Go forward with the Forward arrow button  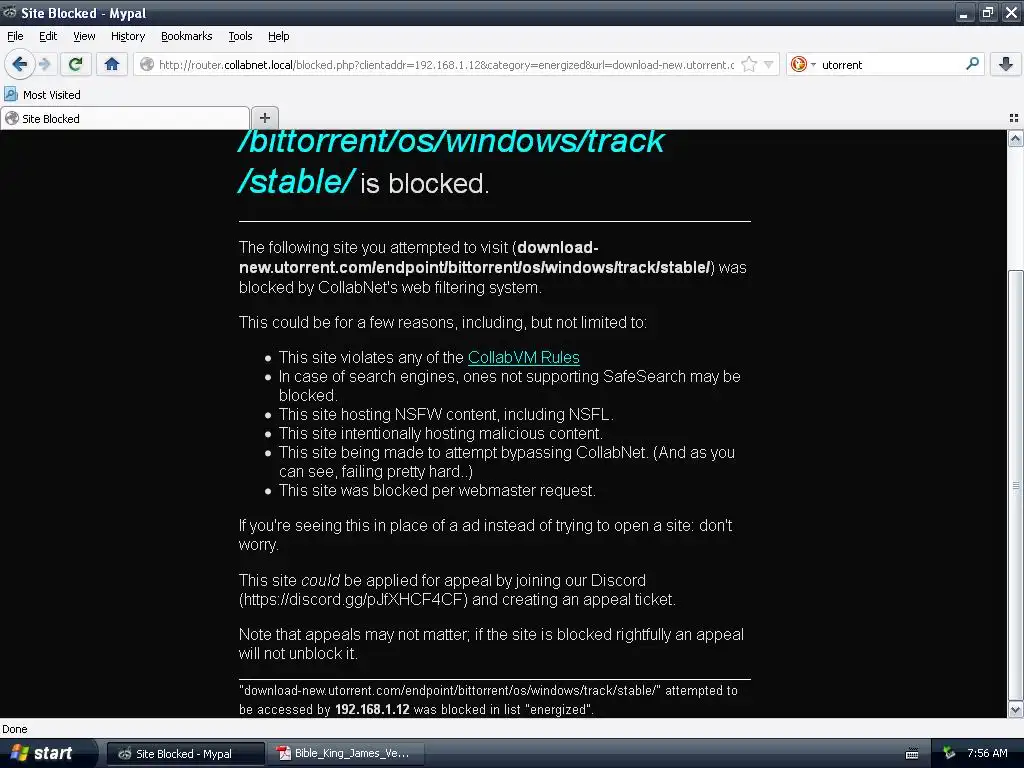(x=44, y=64)
